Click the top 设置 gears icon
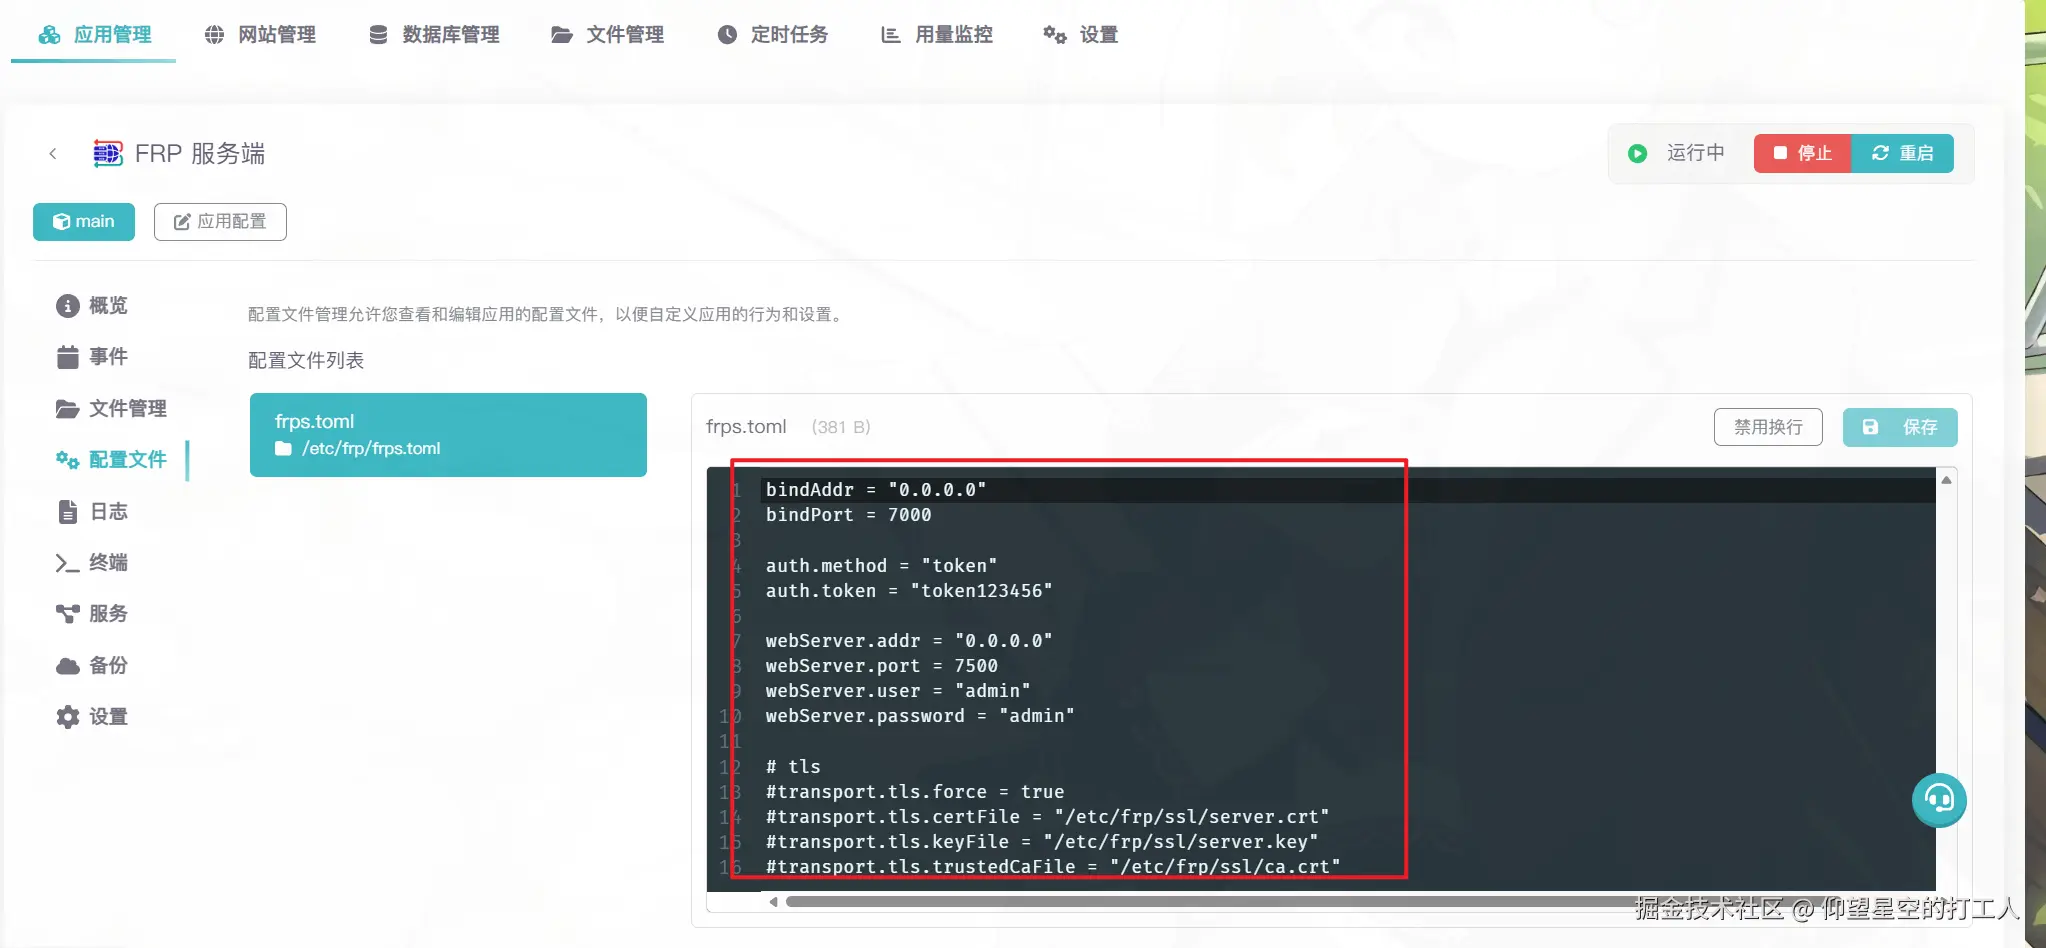2046x948 pixels. click(x=1055, y=35)
